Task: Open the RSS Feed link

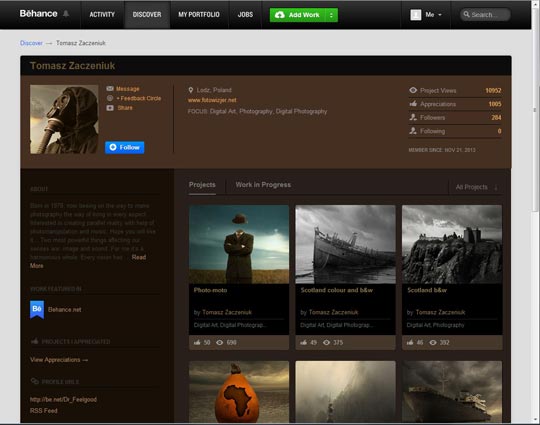Action: point(43,411)
